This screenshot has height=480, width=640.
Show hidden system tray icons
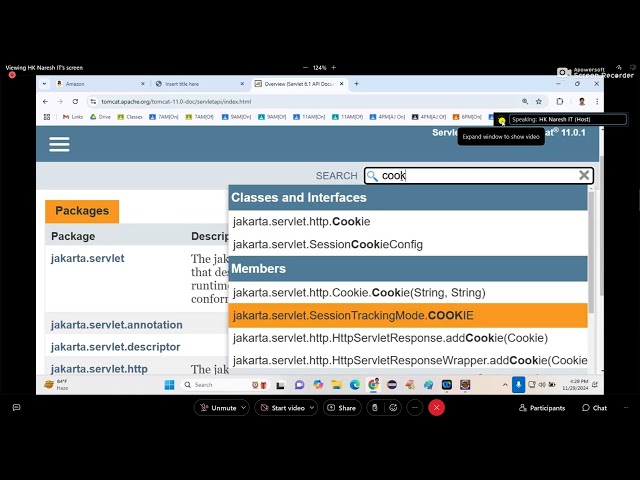[x=505, y=384]
